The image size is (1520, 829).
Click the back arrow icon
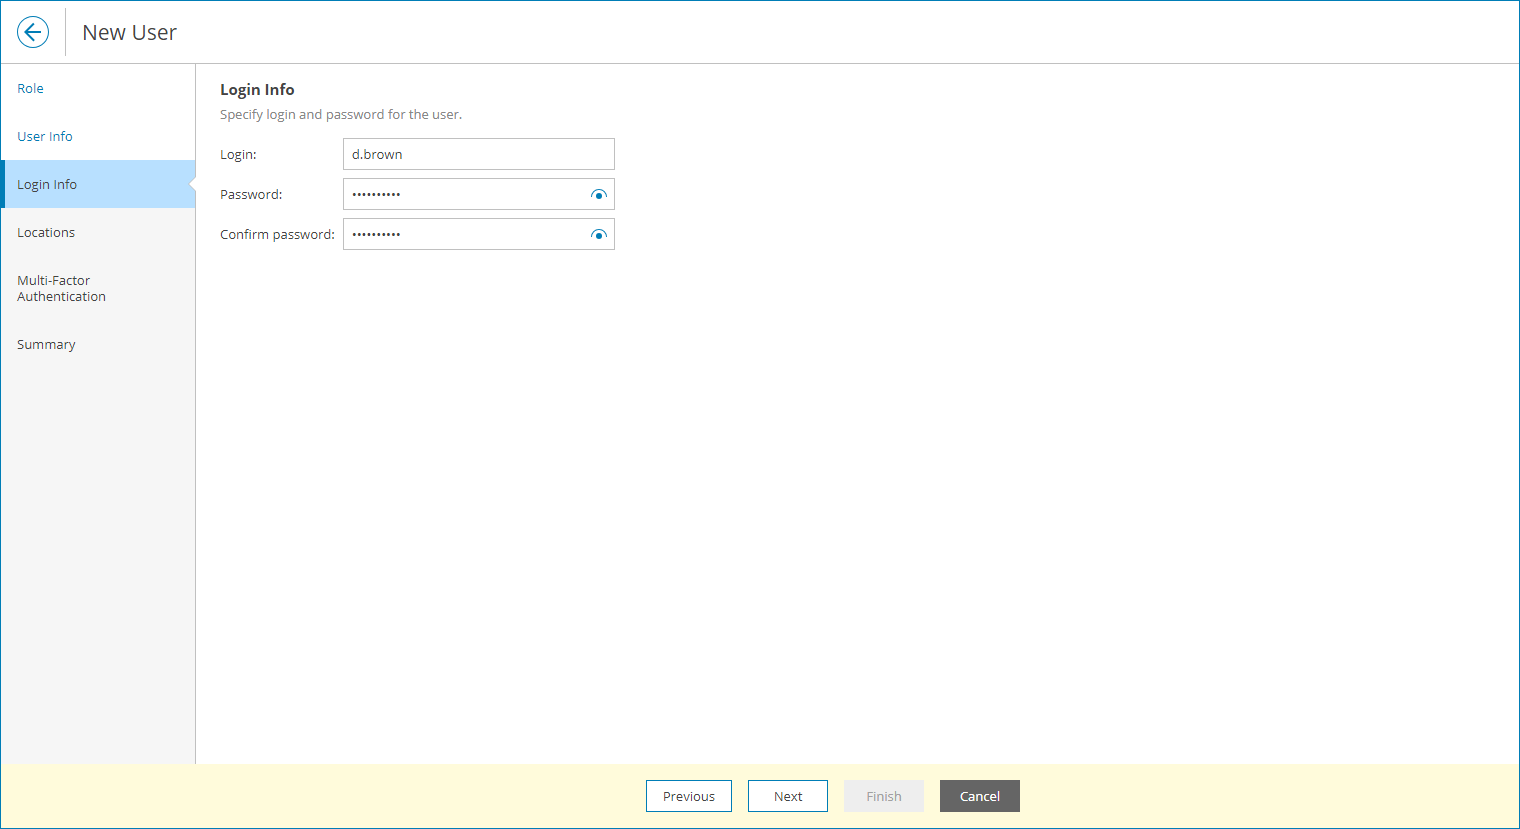pyautogui.click(x=33, y=32)
